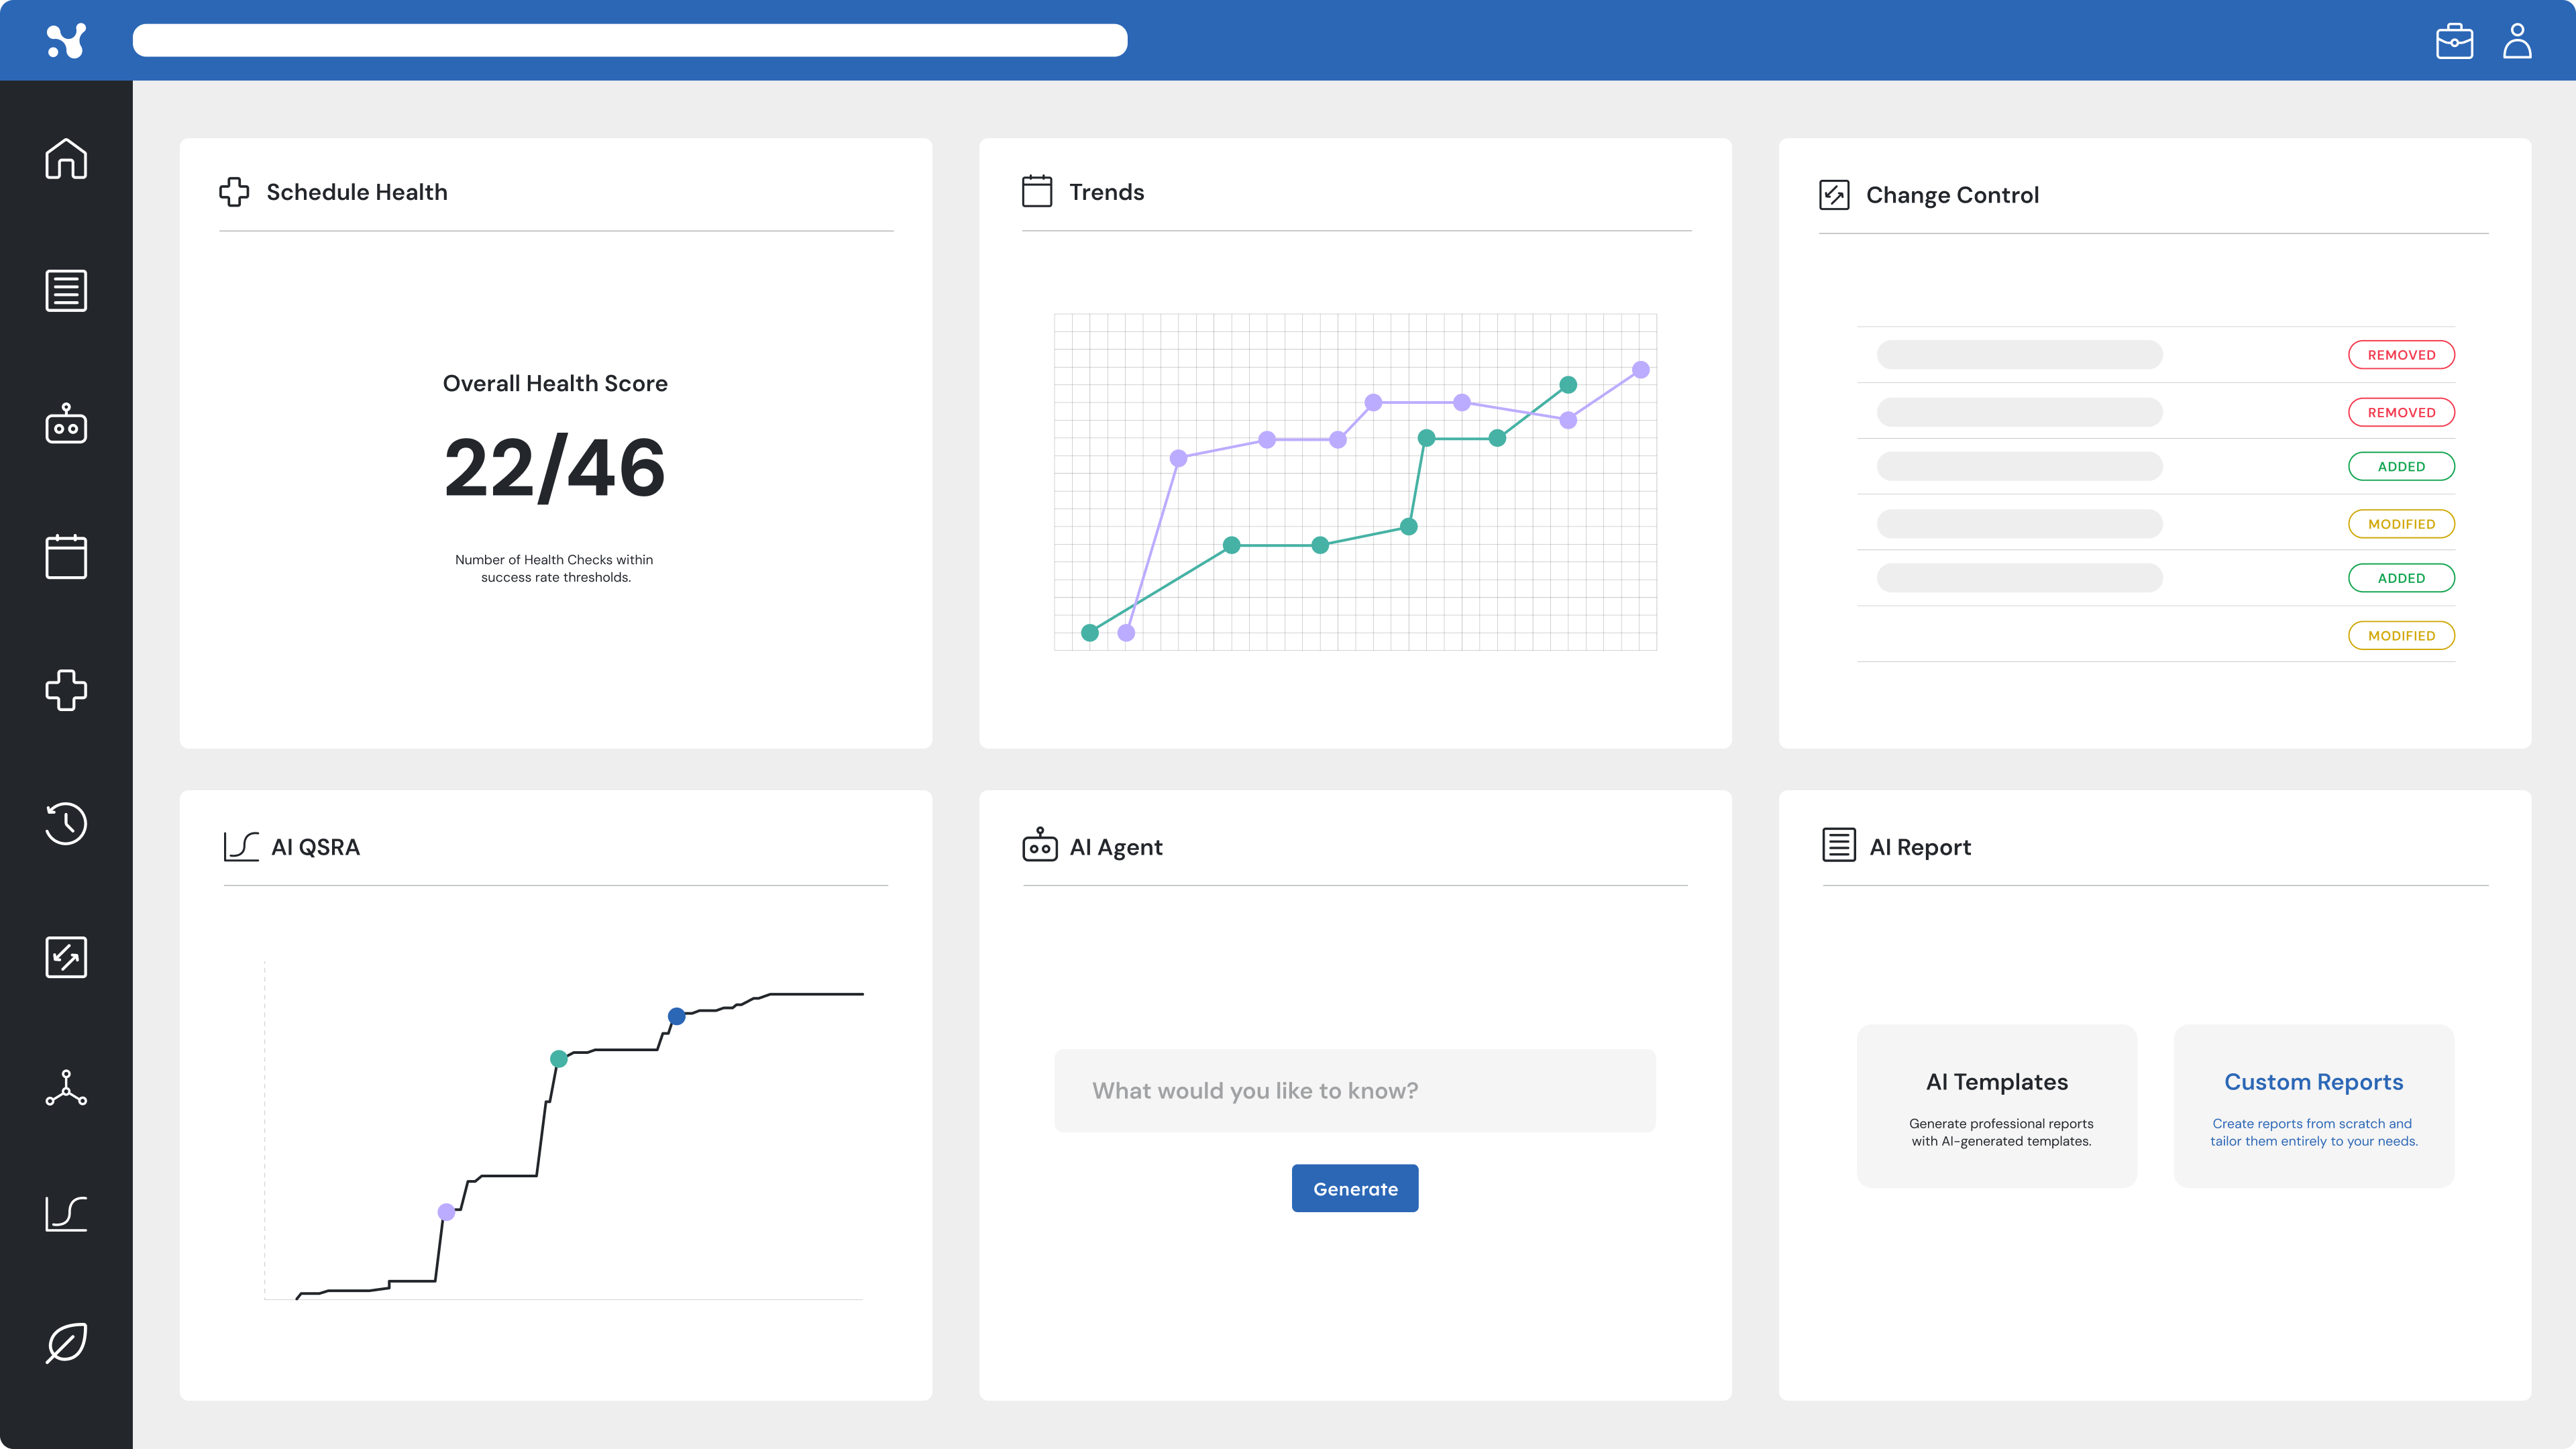Open the Custom Reports card

2313,1106
